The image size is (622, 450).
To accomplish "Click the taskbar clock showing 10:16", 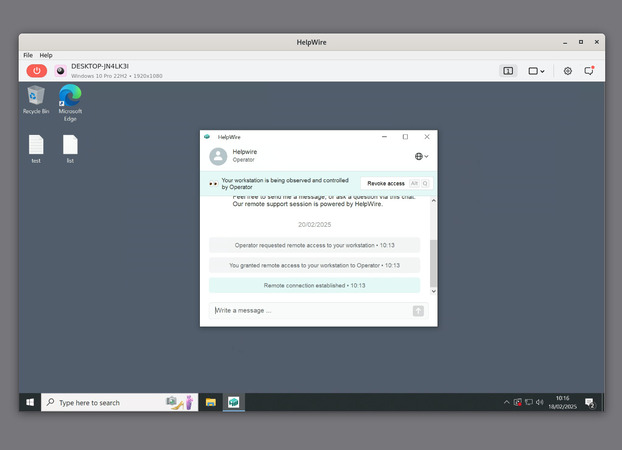I will tap(562, 402).
